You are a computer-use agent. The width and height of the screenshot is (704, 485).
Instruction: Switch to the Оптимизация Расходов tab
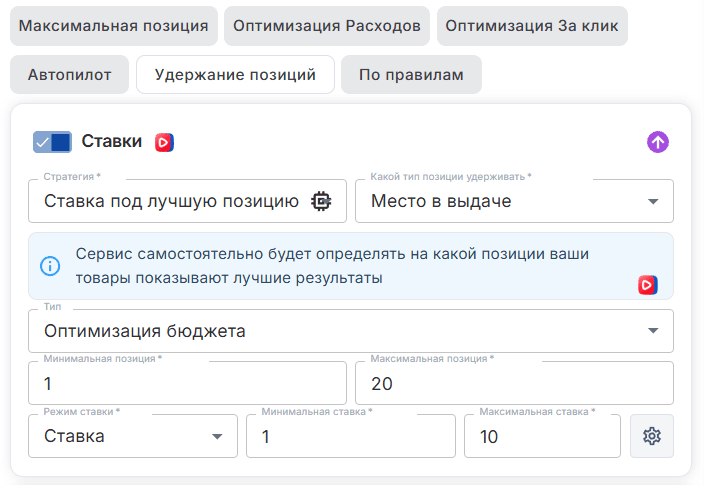tap(327, 26)
